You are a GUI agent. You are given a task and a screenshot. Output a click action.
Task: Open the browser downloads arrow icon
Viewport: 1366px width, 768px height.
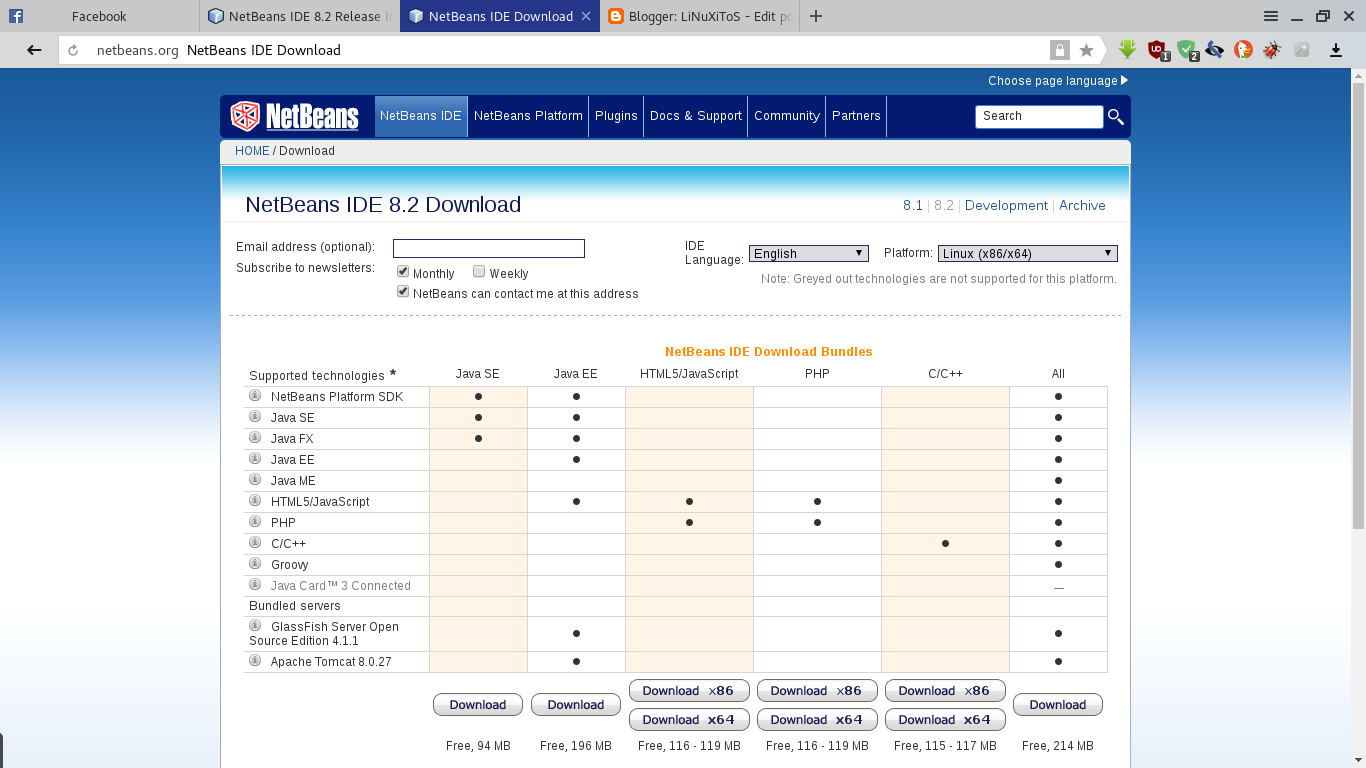point(1335,49)
